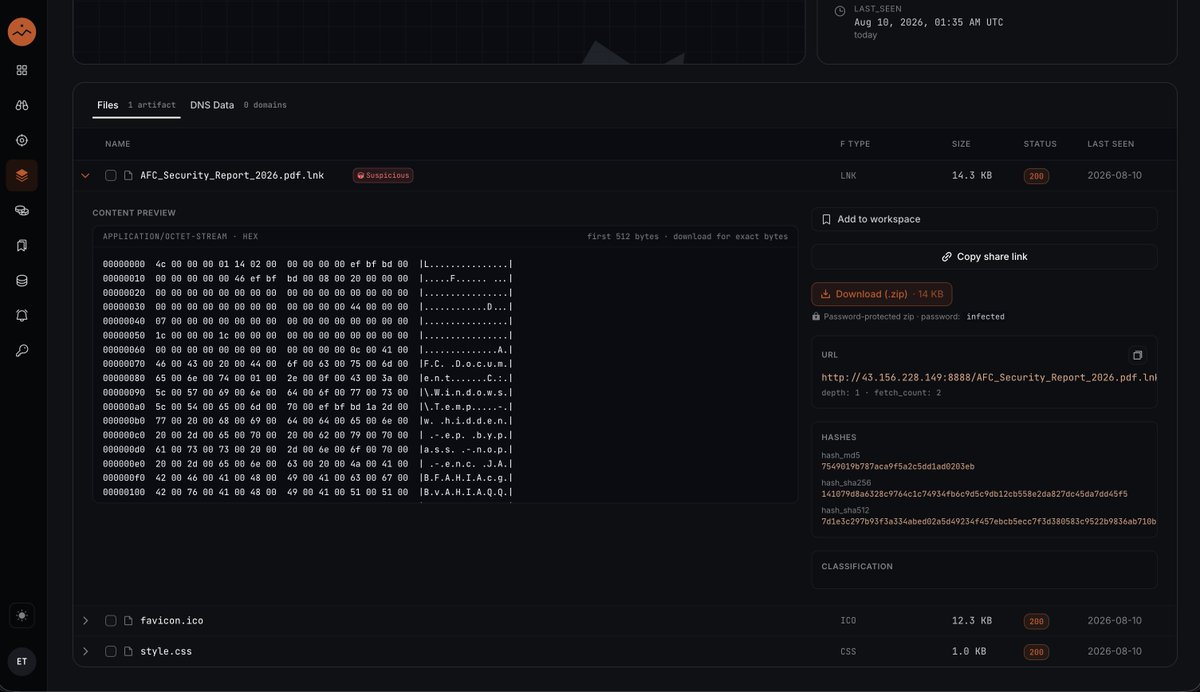This screenshot has width=1200, height=692.
Task: Click the 12.3 KB size cell
Action: [972, 621]
